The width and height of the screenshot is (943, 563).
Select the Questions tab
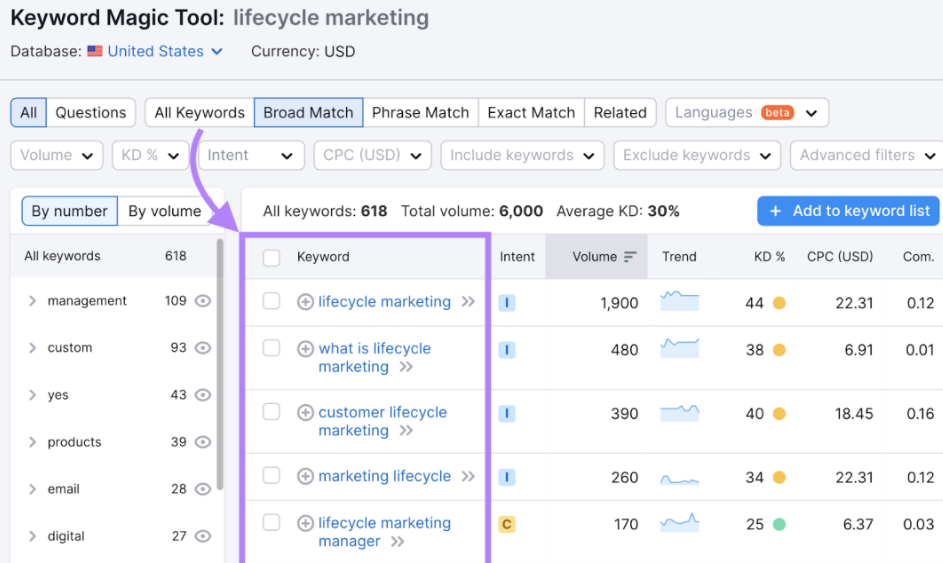coord(90,113)
